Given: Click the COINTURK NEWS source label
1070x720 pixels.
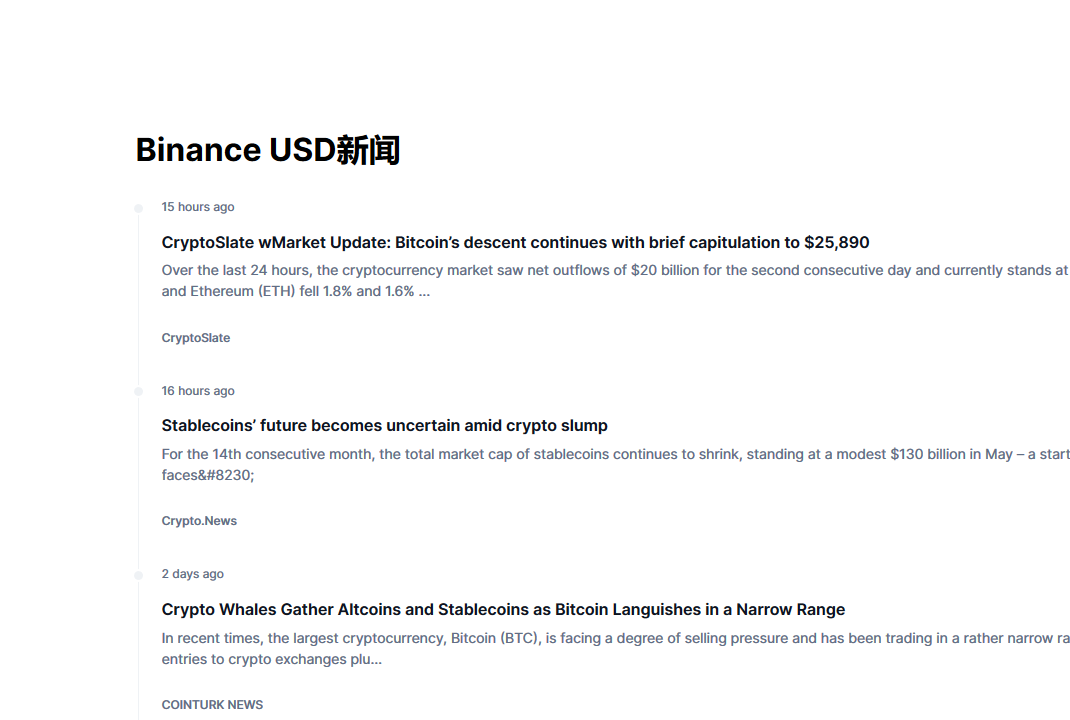Looking at the screenshot, I should 212,704.
